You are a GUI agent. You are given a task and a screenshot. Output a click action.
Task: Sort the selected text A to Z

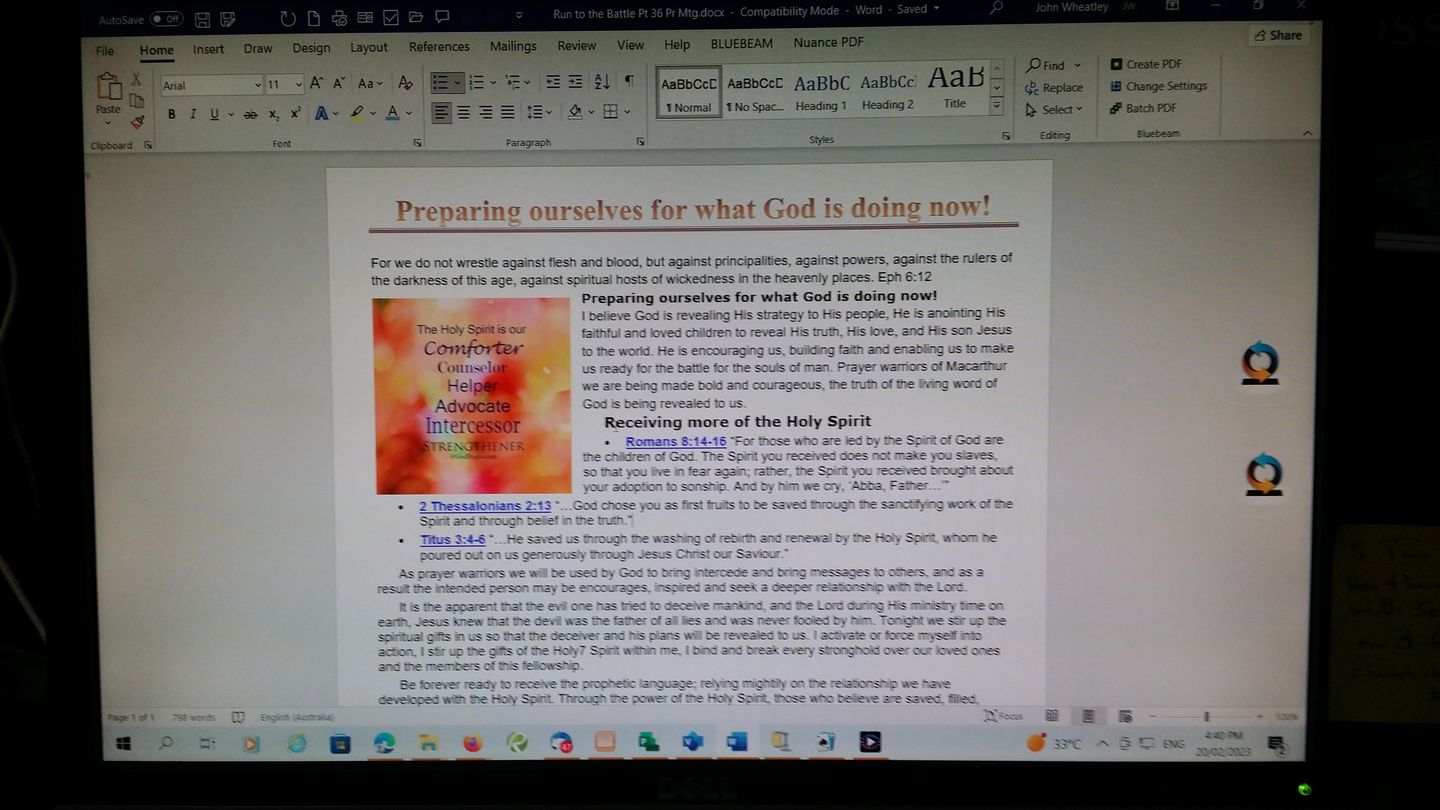coord(602,82)
